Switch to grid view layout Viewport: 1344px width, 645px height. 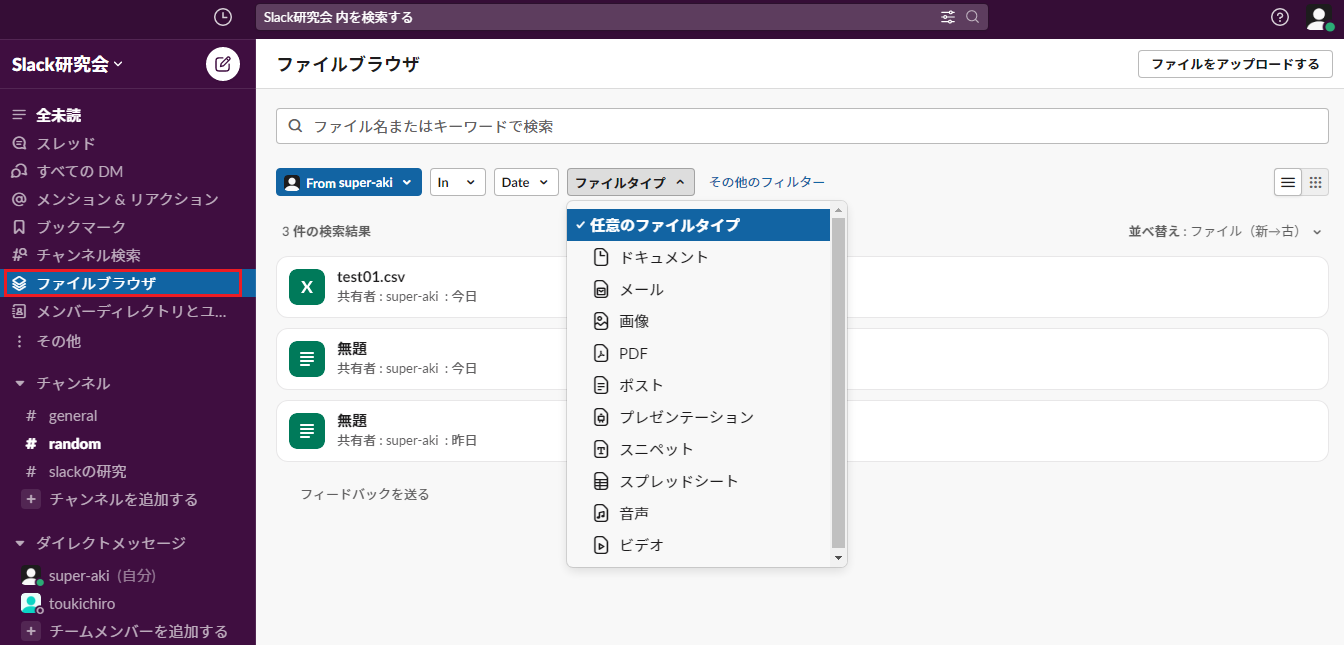(1316, 182)
